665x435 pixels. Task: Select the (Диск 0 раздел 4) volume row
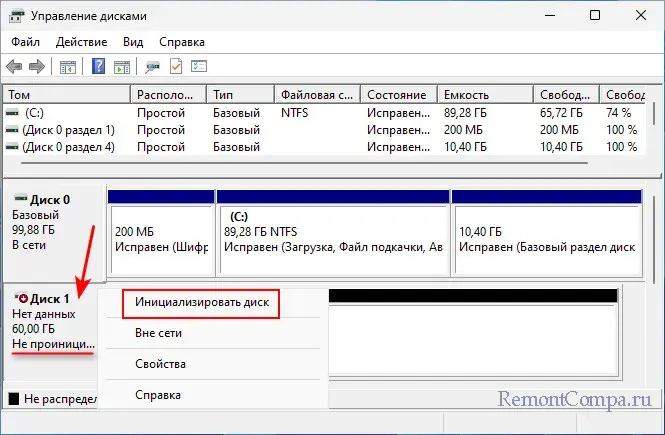pyautogui.click(x=324, y=147)
